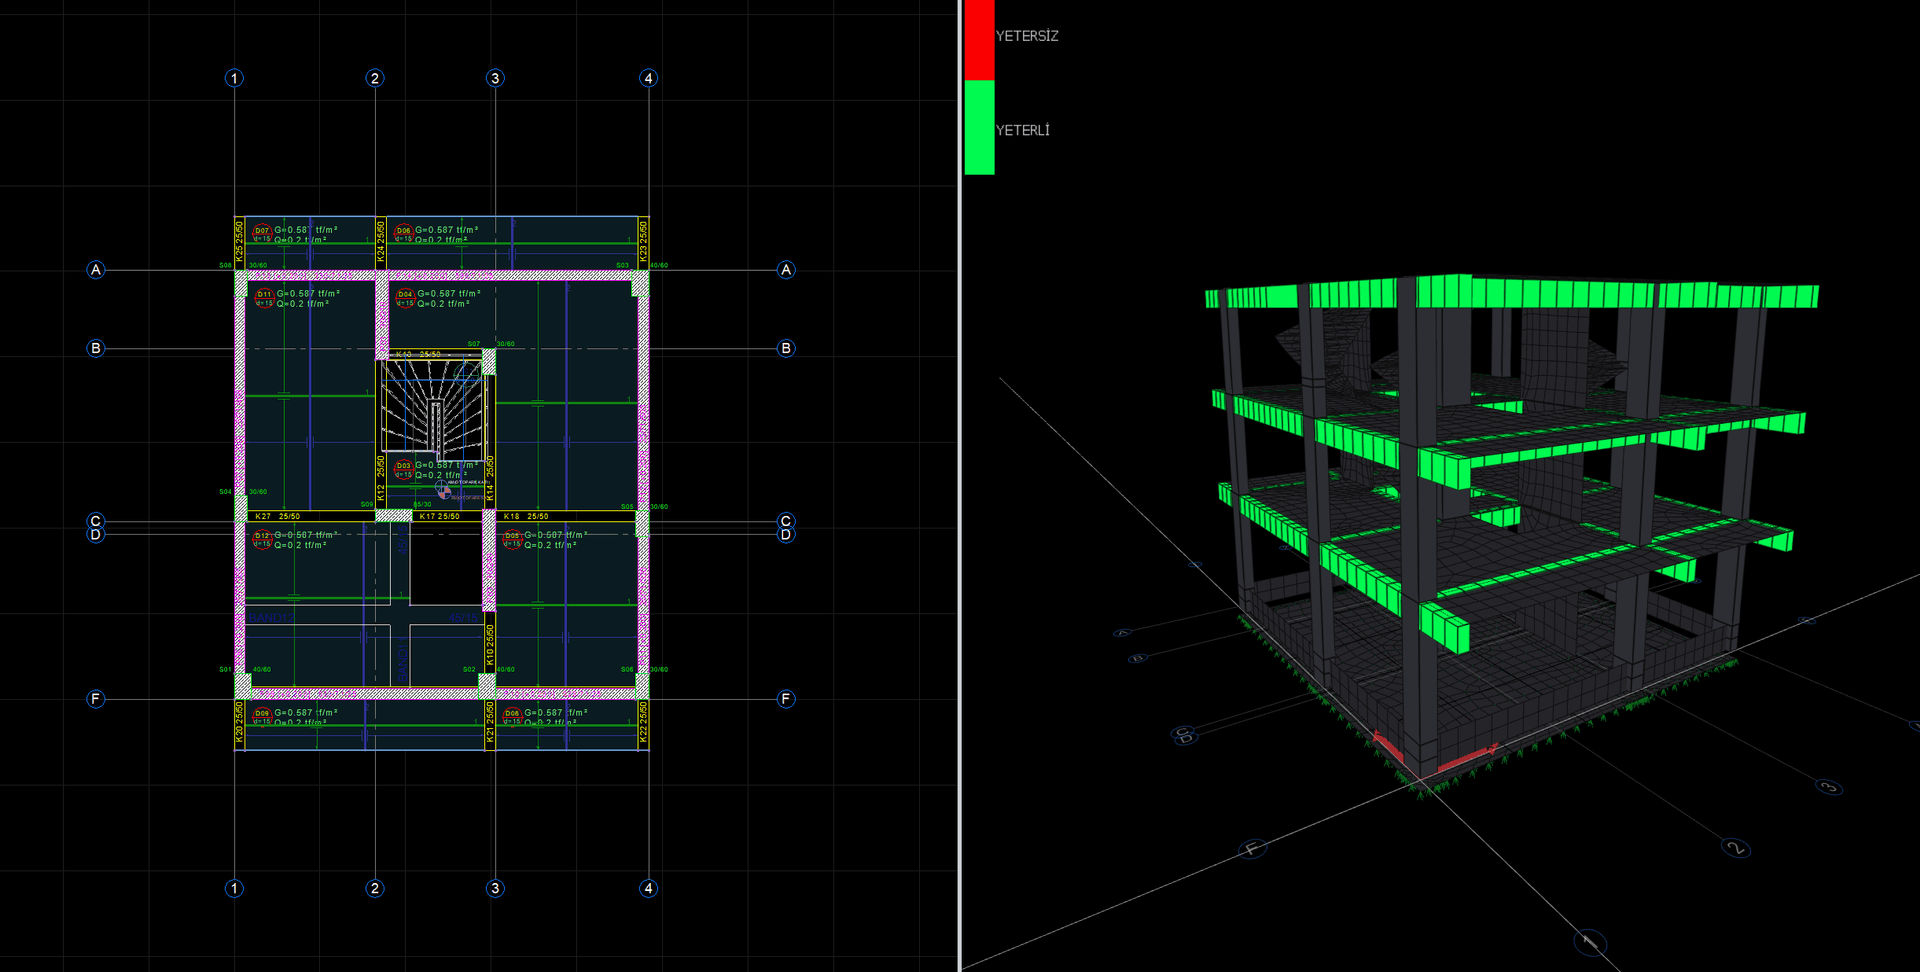Click the top axis bubble labeled 3
The height and width of the screenshot is (972, 1920).
pos(495,78)
